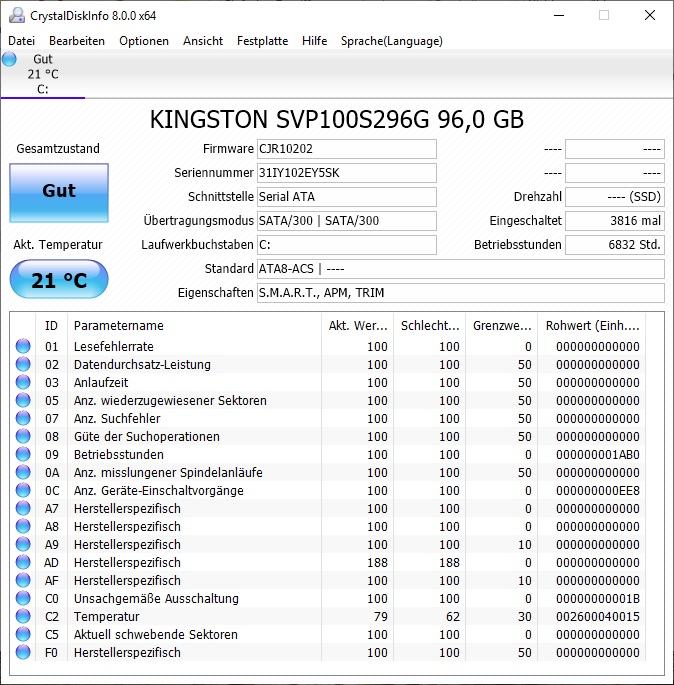This screenshot has height=685, width=674.
Task: Open the Sprache(Language) menu
Action: [391, 41]
